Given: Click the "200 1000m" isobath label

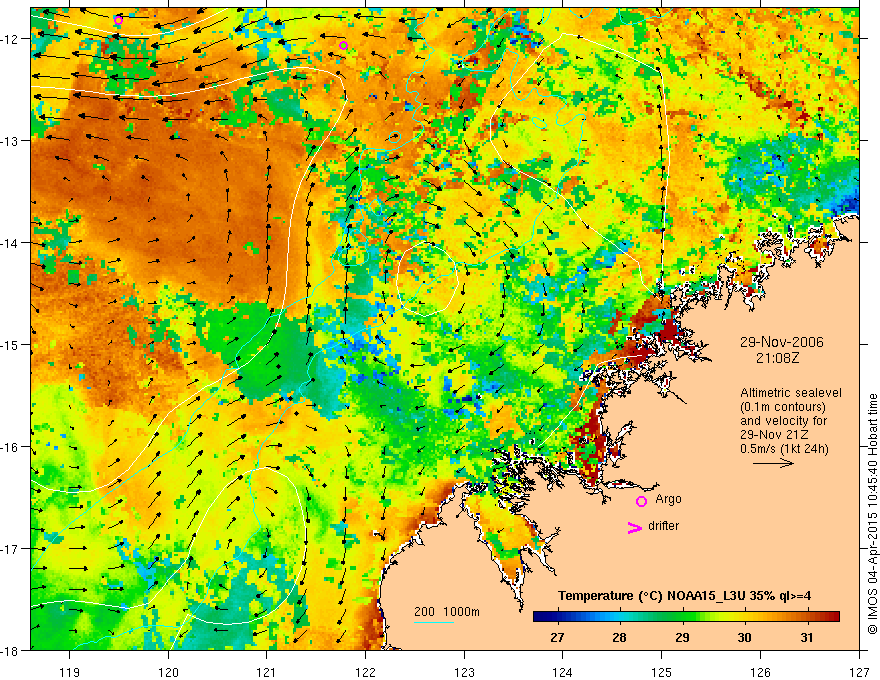Looking at the screenshot, I should [x=447, y=612].
